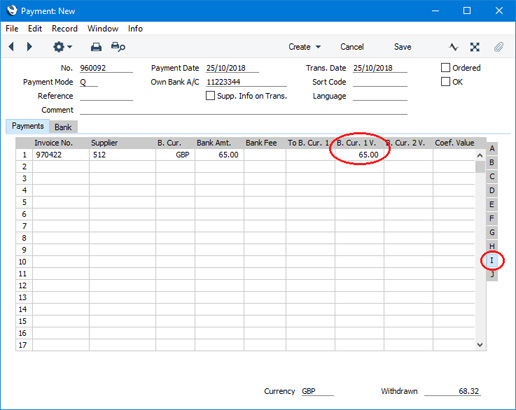Screen dimensions: 516x410
Task: Open print preview icon
Action: [118, 47]
